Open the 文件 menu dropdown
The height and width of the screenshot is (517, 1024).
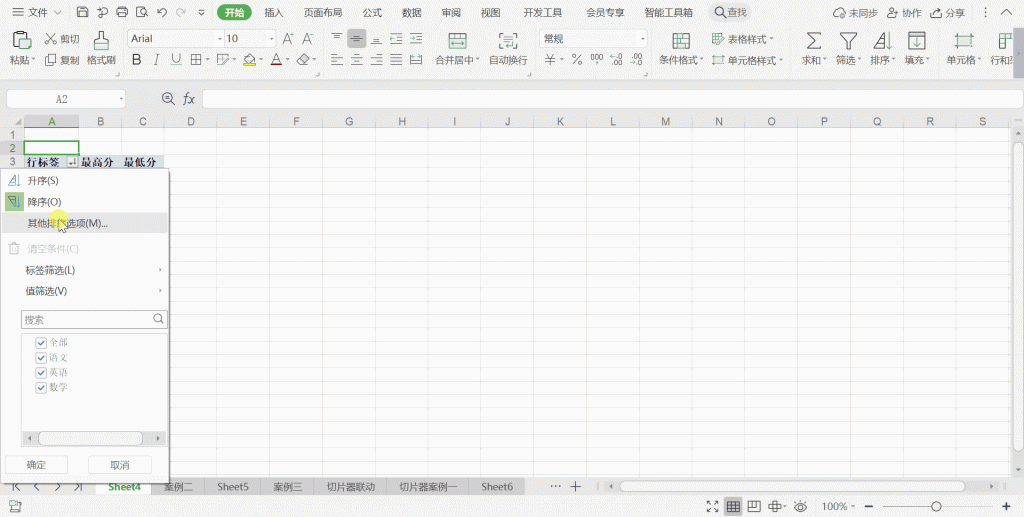point(37,12)
